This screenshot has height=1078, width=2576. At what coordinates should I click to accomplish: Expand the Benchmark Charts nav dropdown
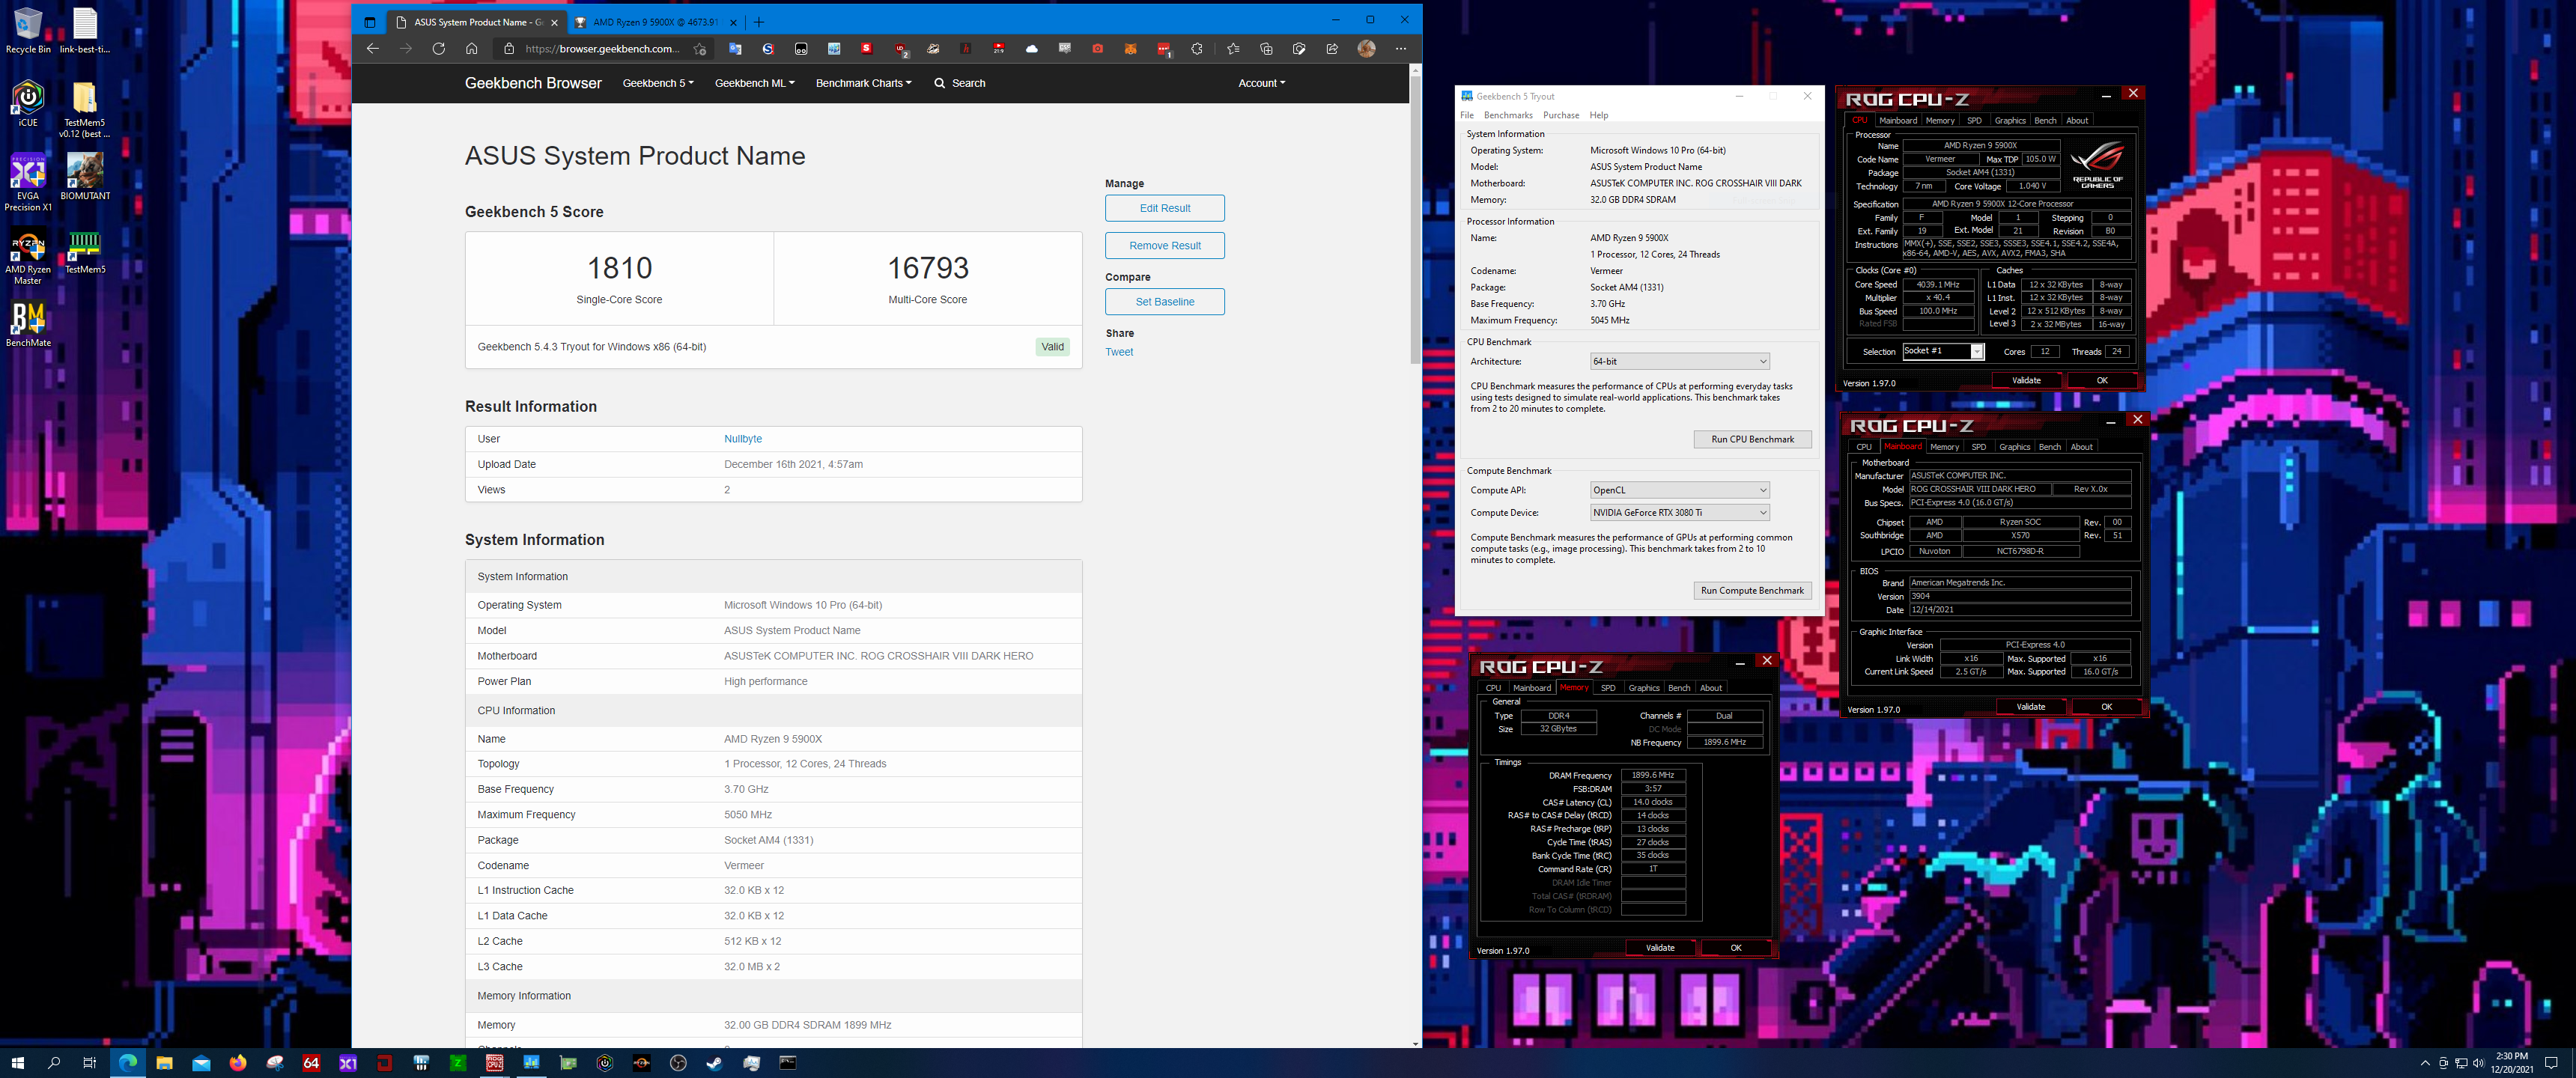[864, 83]
